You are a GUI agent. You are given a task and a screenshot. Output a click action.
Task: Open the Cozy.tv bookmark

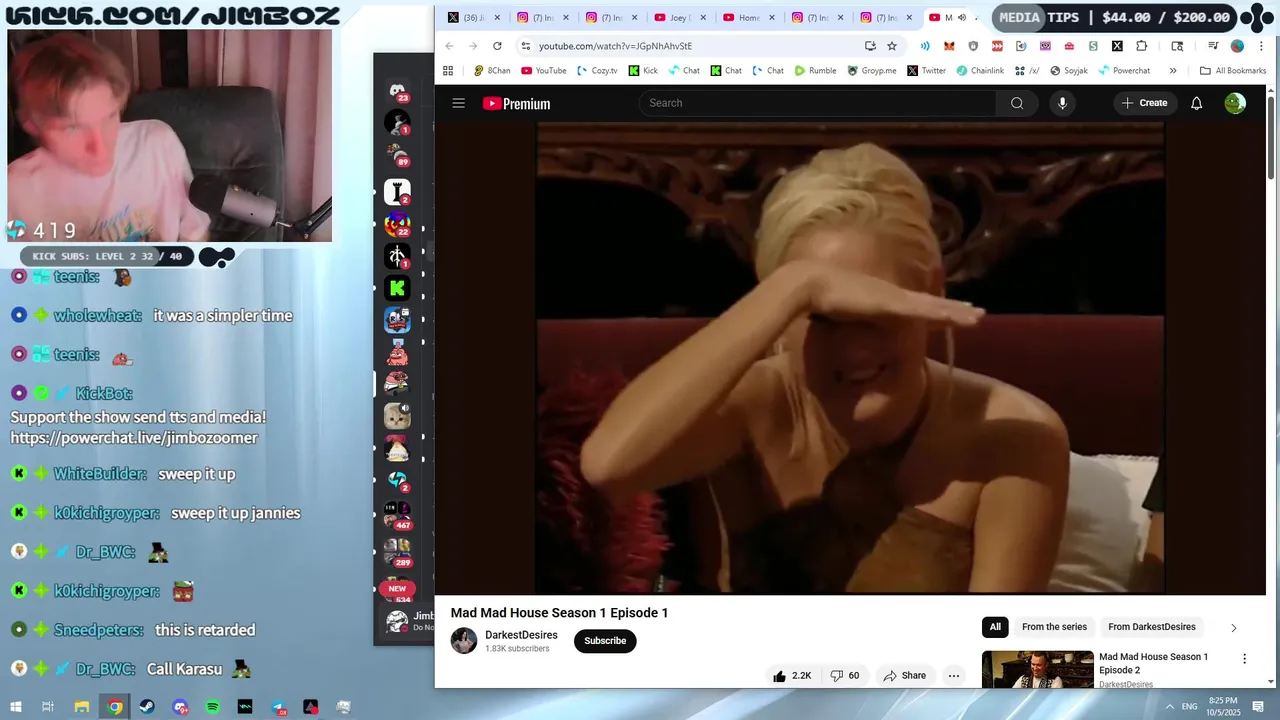pos(597,71)
